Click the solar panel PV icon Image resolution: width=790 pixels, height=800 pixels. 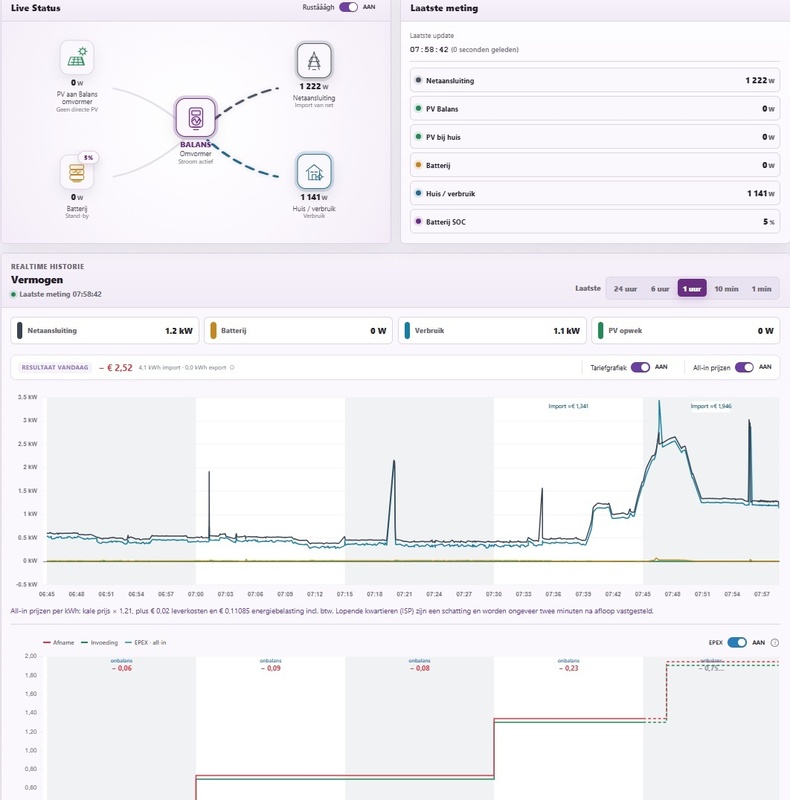[x=77, y=57]
